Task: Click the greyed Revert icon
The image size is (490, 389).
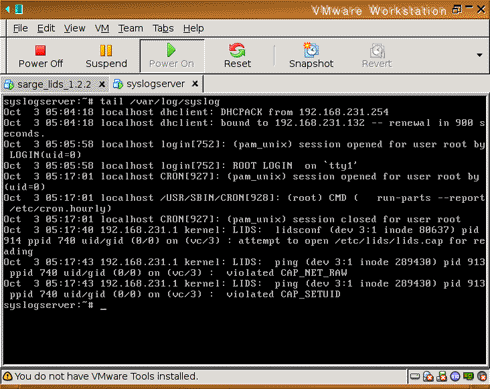Action: tap(377, 51)
